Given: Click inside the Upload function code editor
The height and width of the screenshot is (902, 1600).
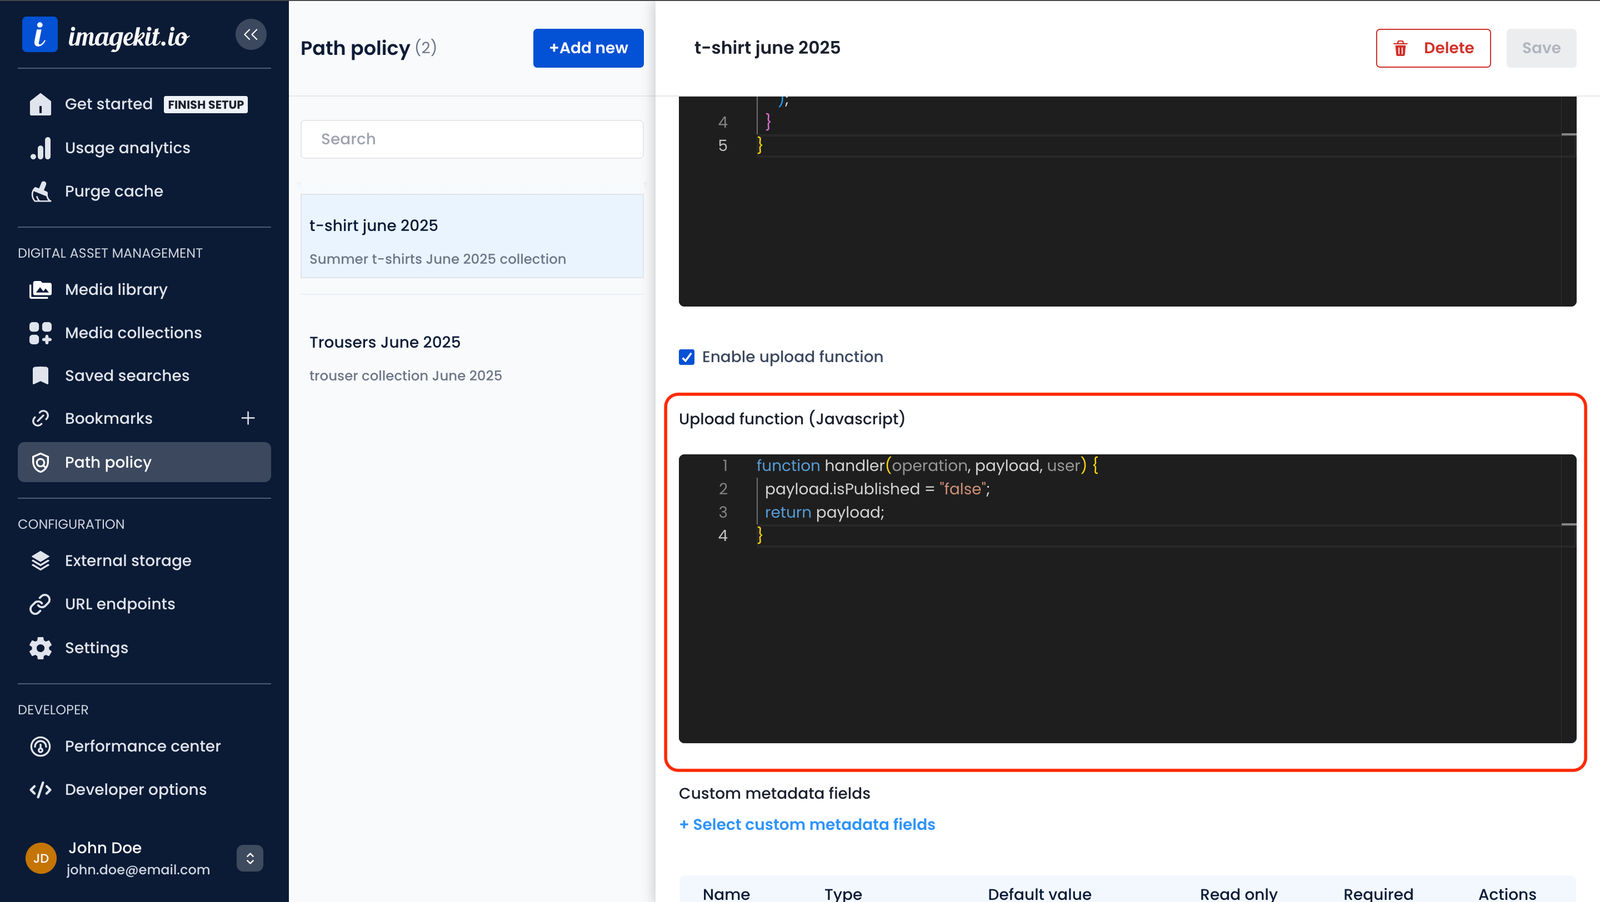Looking at the screenshot, I should tap(1127, 598).
